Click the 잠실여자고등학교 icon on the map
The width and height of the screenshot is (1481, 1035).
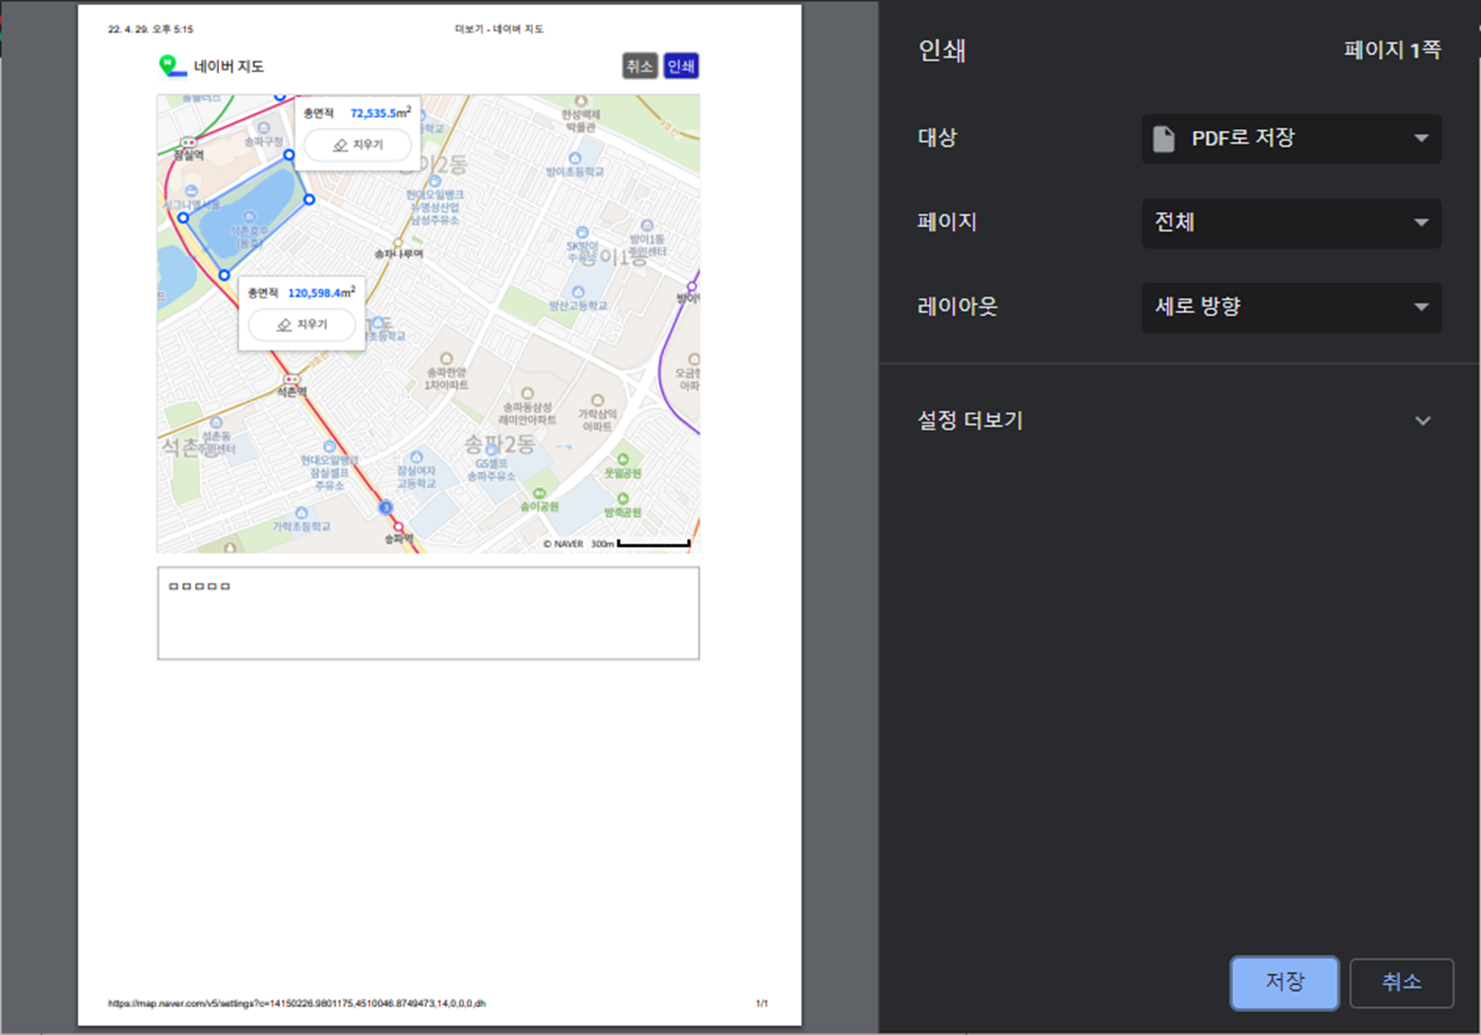pyautogui.click(x=417, y=457)
